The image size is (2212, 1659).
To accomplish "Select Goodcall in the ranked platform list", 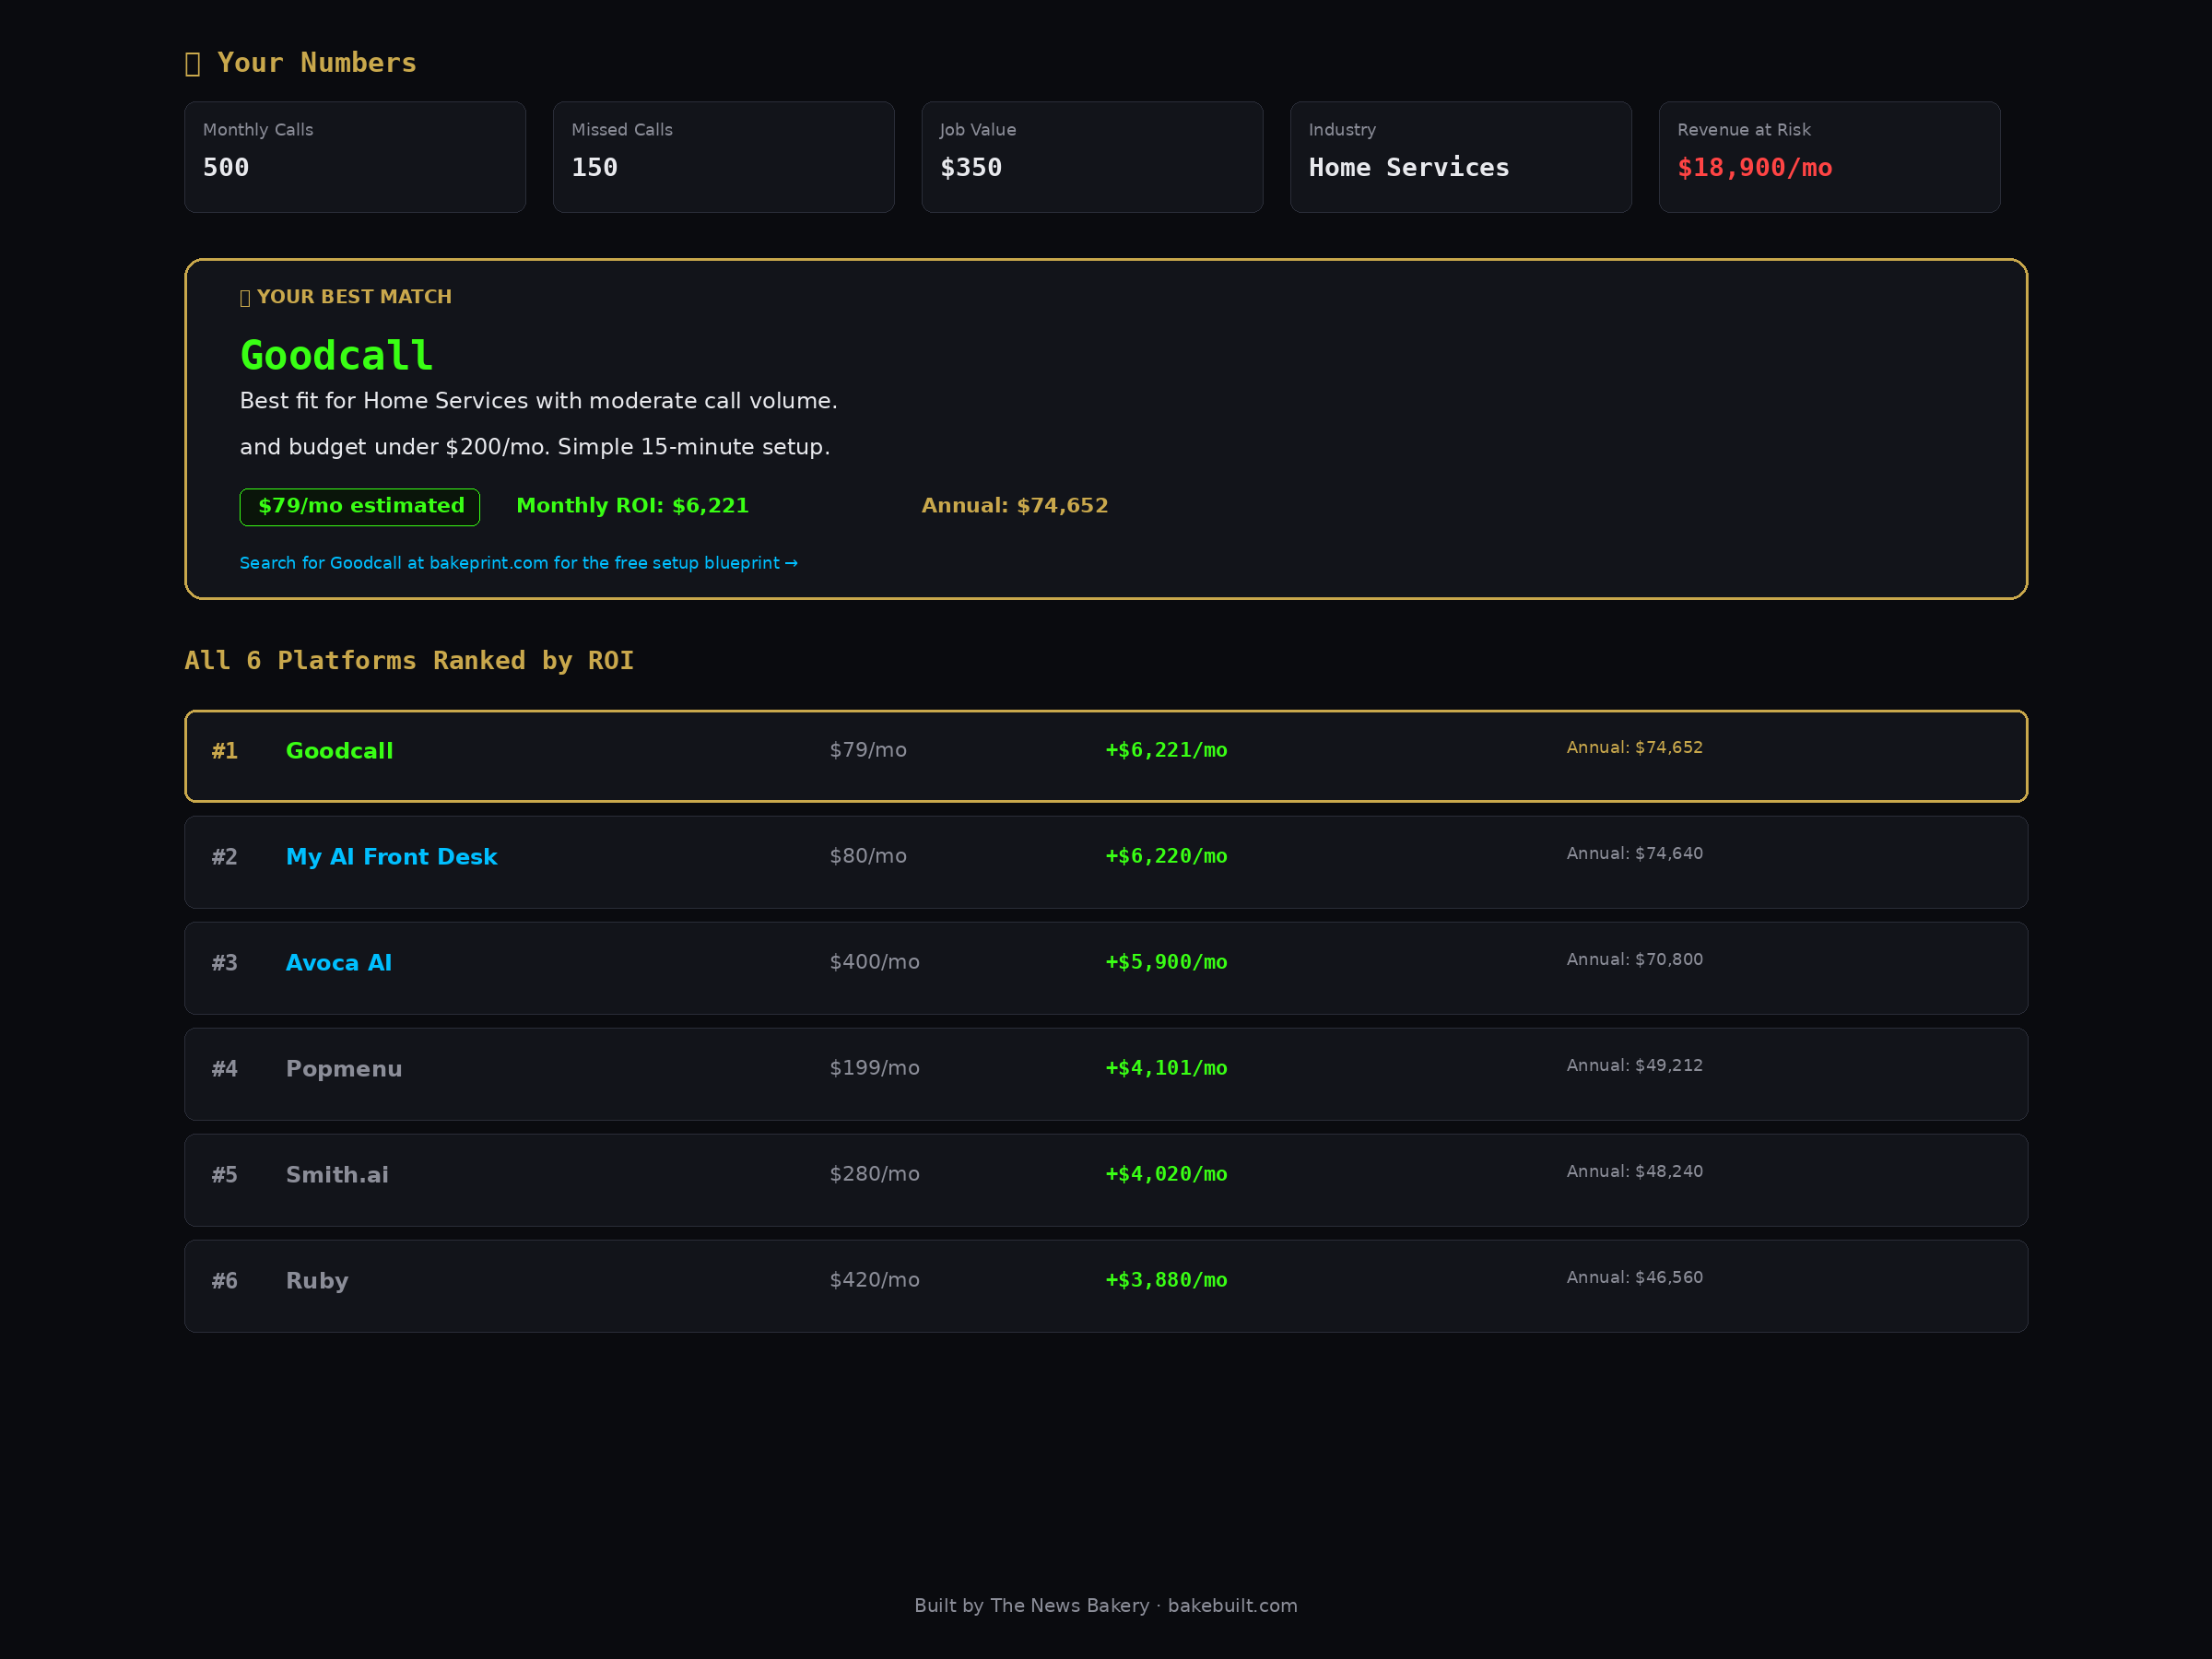I will (1106, 756).
